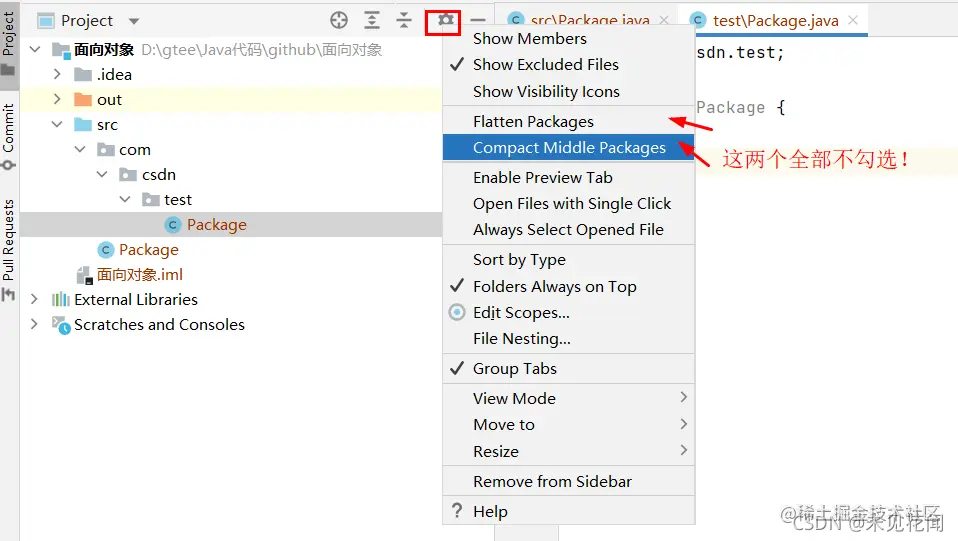958x541 pixels.
Task: Select the src source folder icon
Action: pos(82,125)
